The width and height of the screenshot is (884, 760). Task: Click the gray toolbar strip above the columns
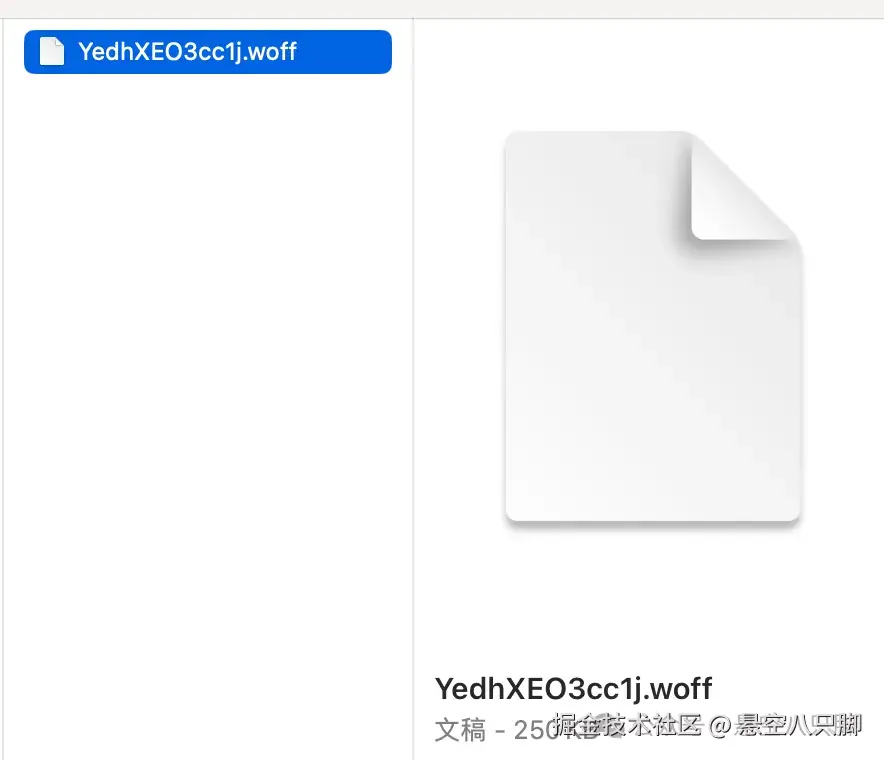442,8
